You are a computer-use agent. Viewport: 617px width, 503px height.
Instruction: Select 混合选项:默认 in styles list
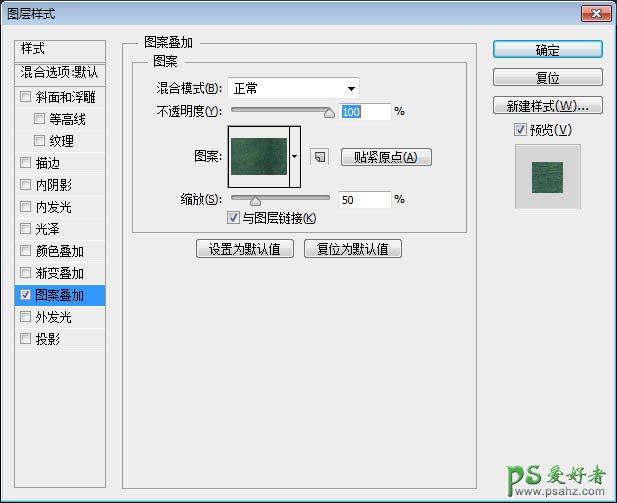click(x=61, y=73)
